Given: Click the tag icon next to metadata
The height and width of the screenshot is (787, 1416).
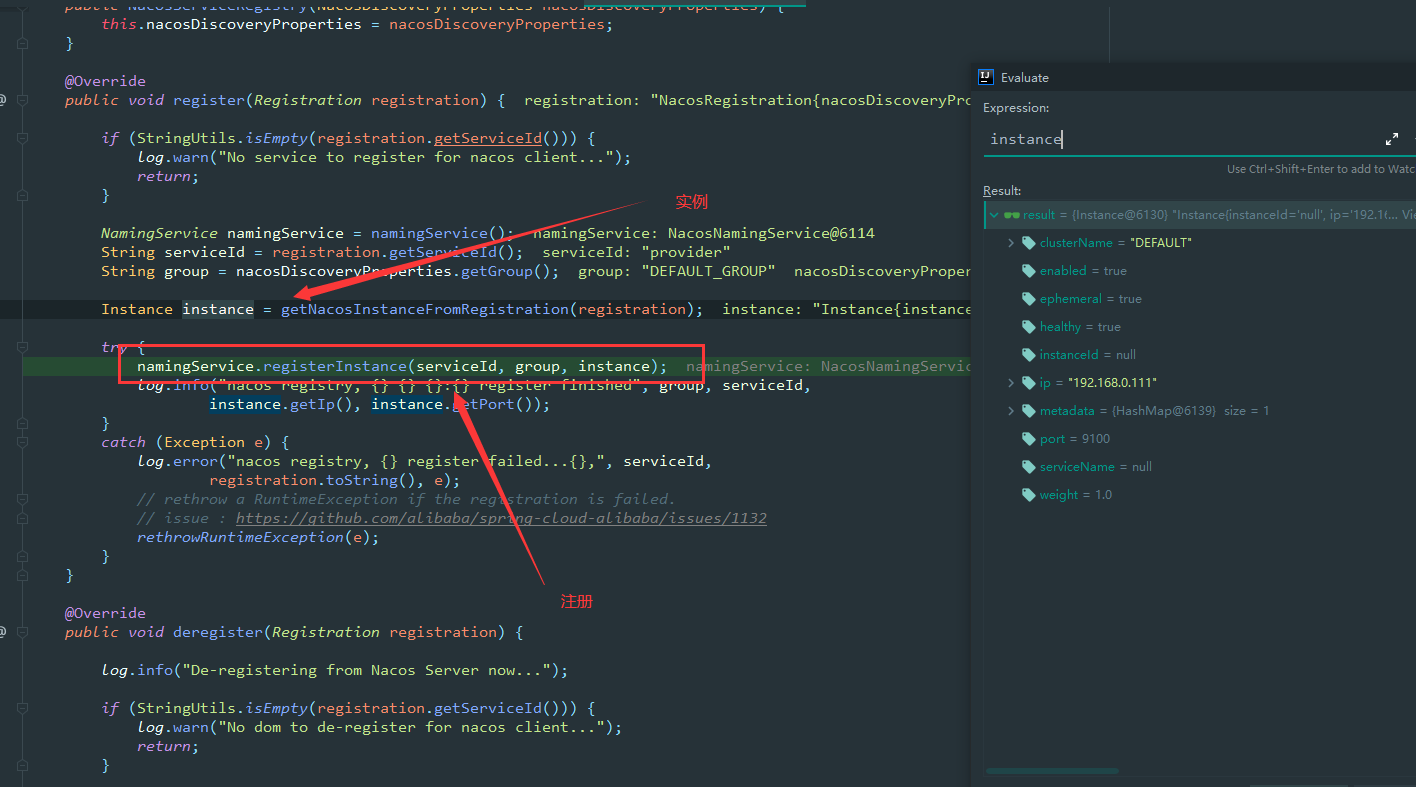Looking at the screenshot, I should tap(1028, 411).
